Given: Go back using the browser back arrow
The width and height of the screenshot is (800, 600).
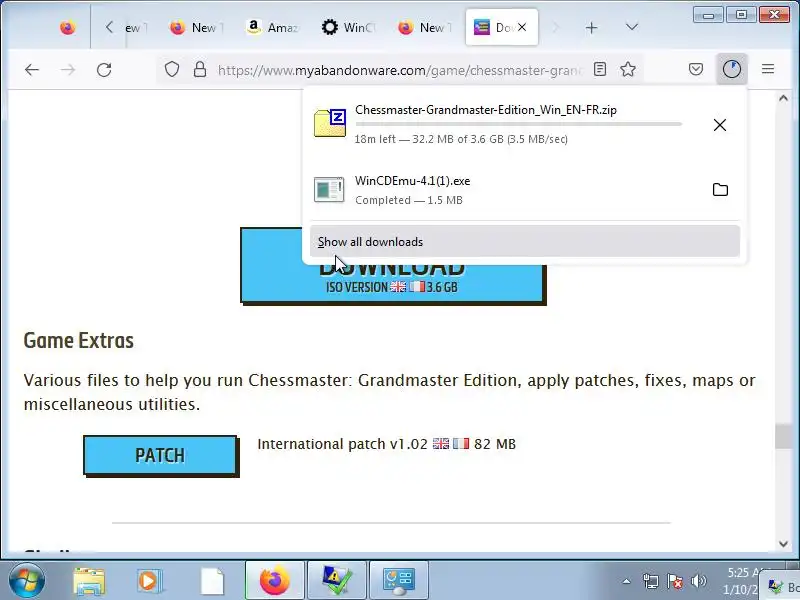Looking at the screenshot, I should pos(32,69).
